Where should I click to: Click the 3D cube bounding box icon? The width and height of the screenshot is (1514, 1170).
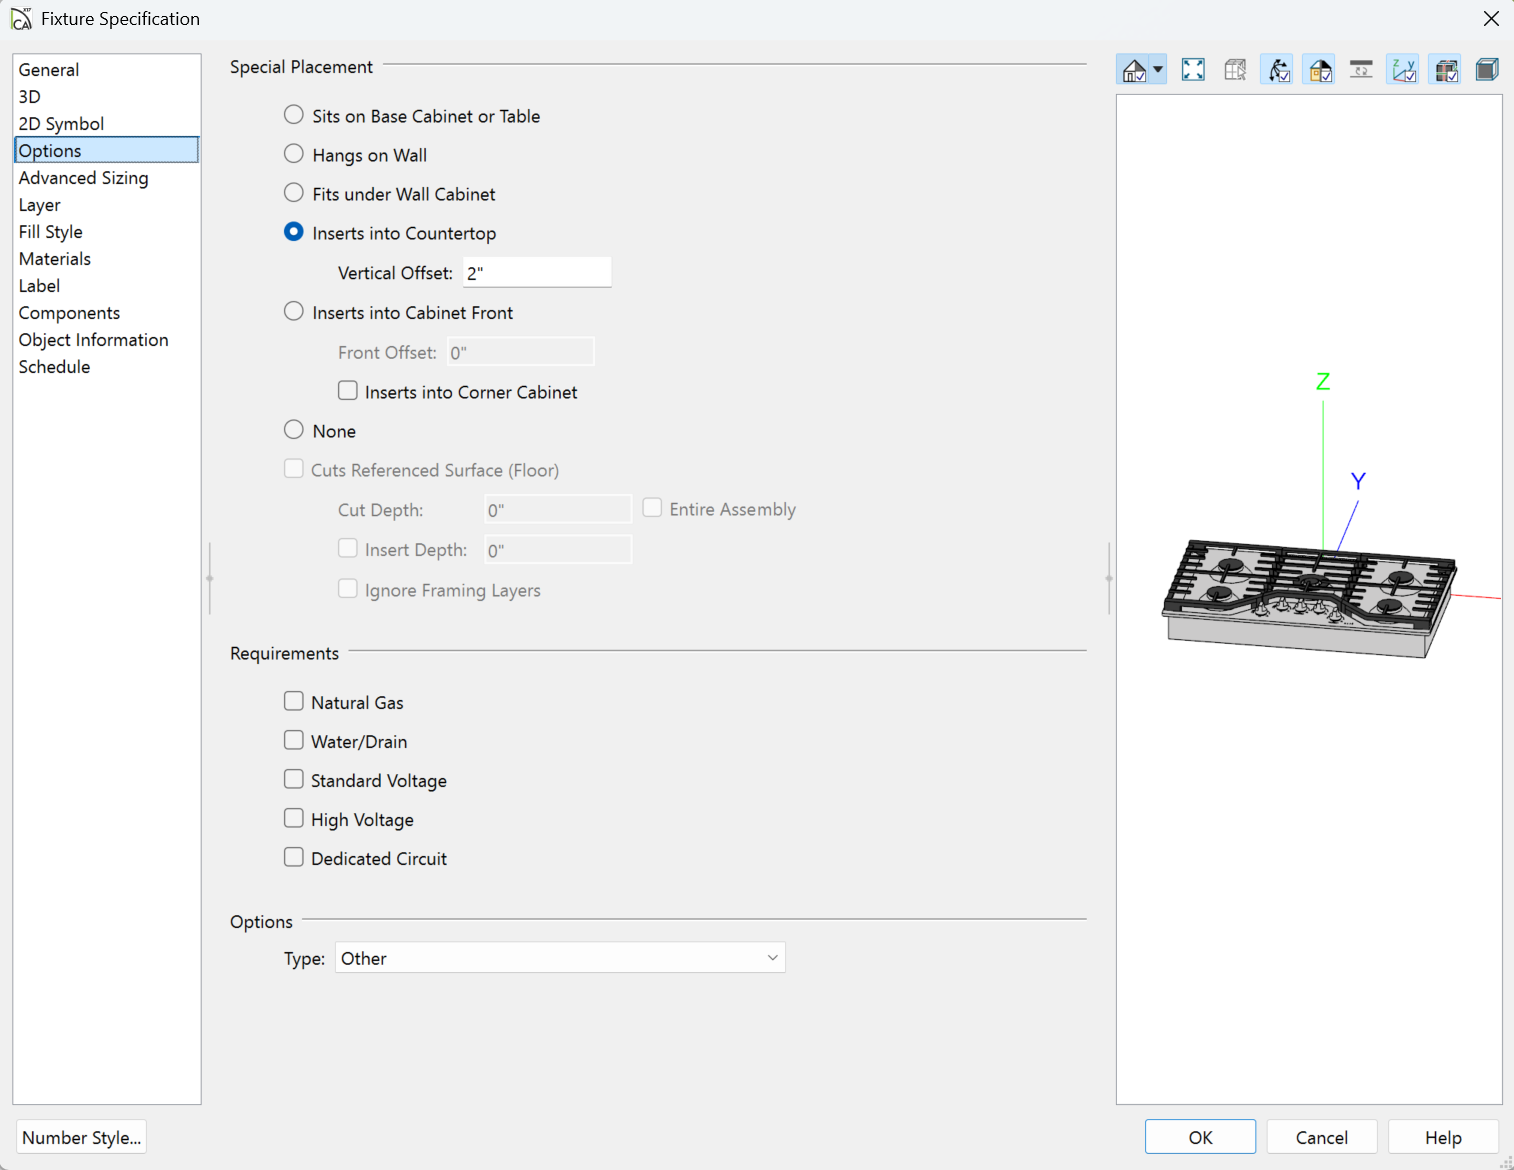[x=1487, y=70]
